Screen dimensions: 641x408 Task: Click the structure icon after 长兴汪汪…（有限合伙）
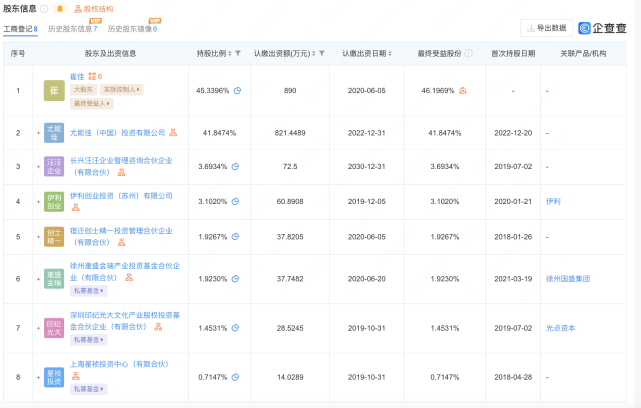[121, 173]
